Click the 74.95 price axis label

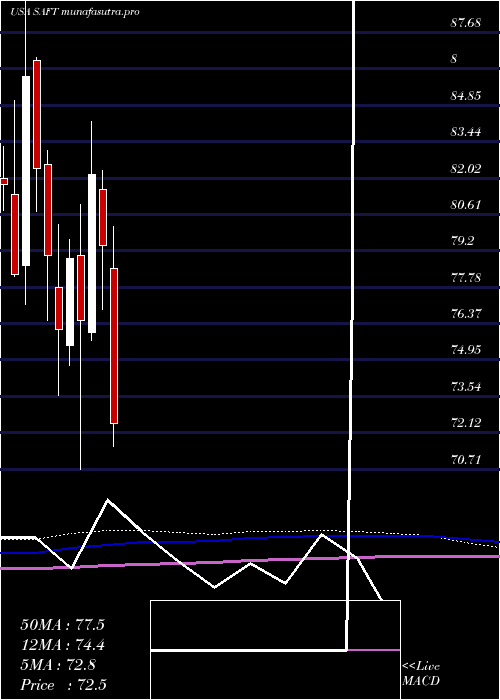pos(466,350)
